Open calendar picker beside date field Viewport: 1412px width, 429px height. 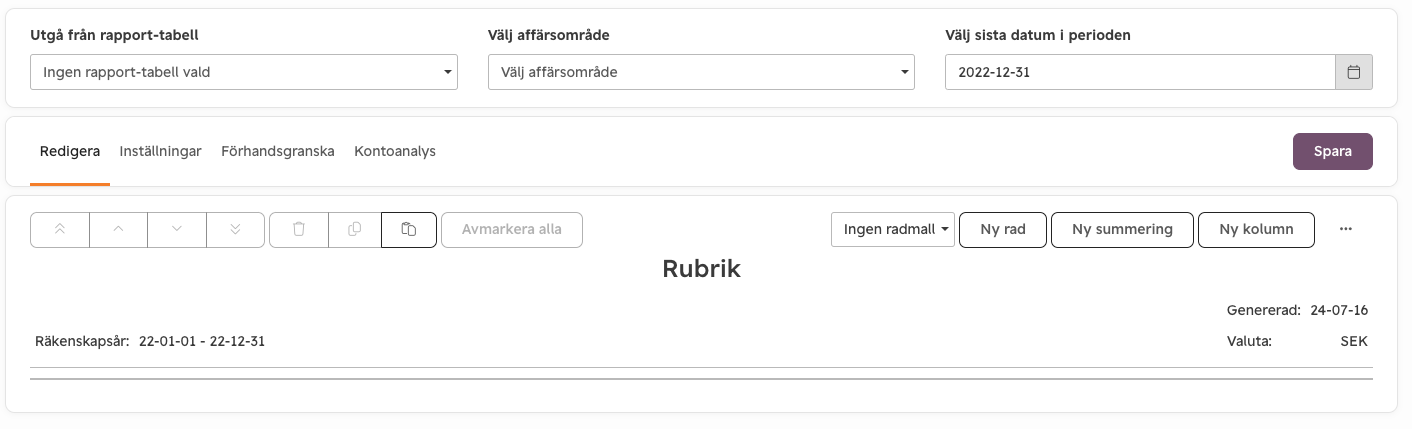click(x=1354, y=72)
